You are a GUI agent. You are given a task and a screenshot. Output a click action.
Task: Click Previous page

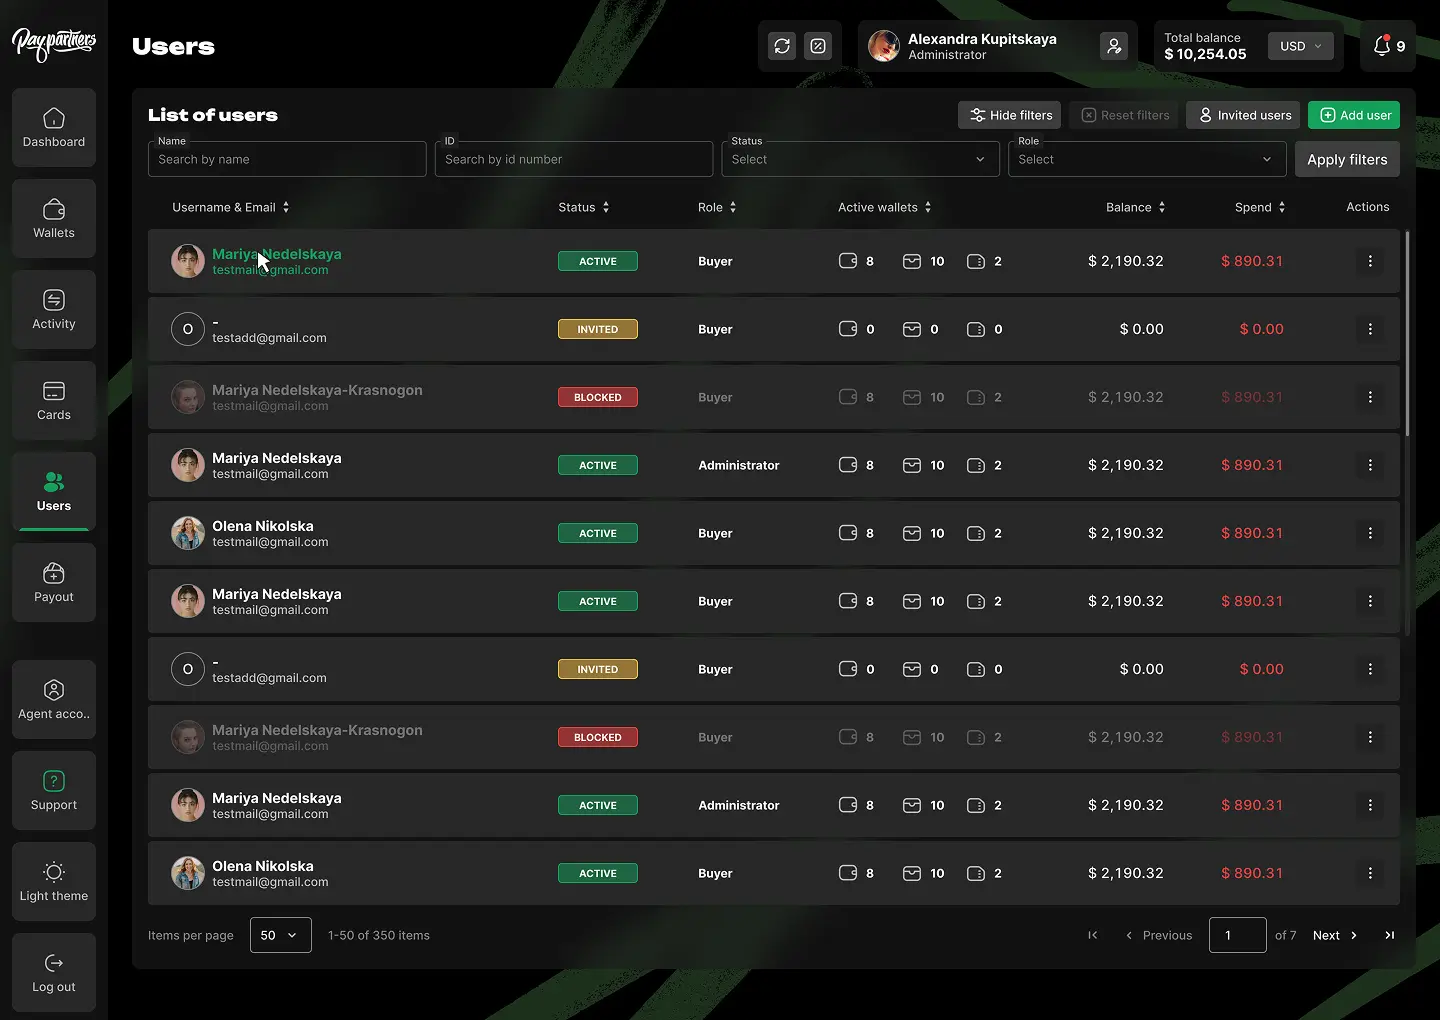pyautogui.click(x=1159, y=935)
